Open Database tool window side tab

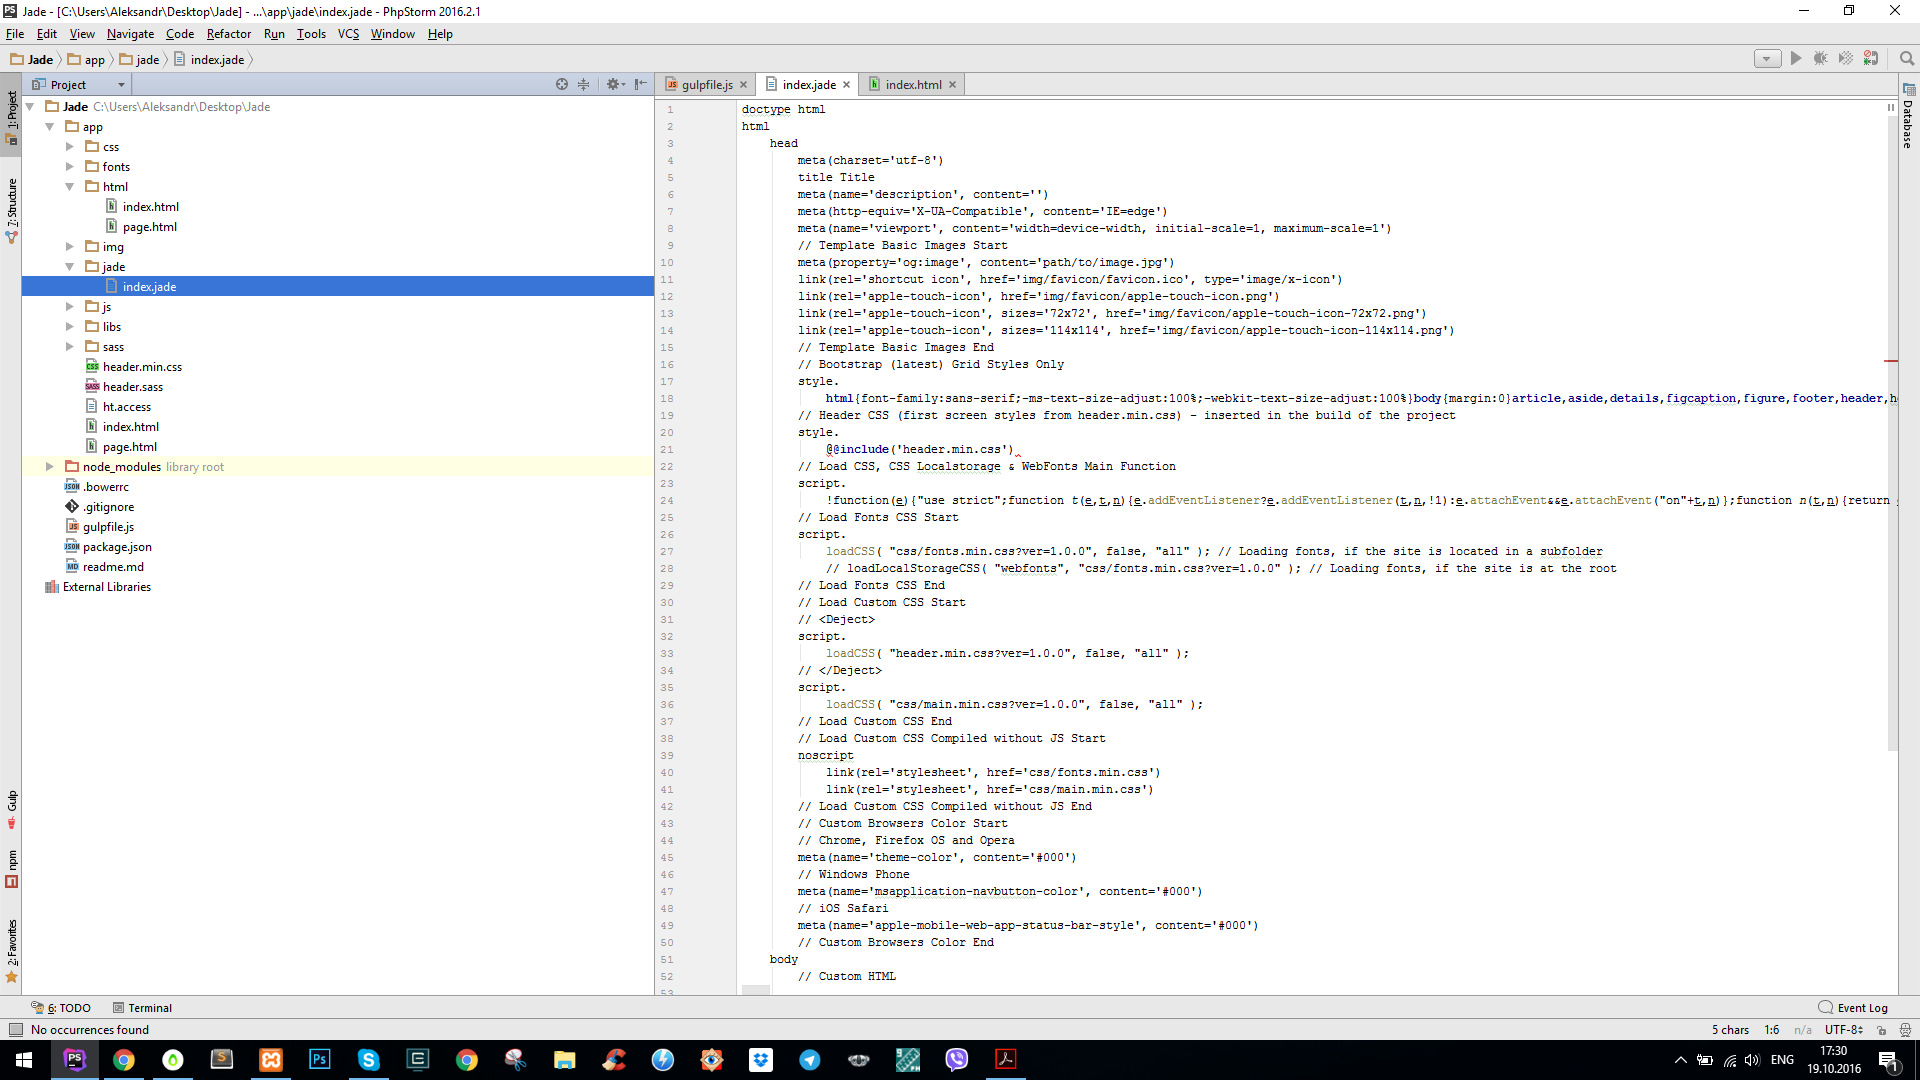click(1908, 117)
